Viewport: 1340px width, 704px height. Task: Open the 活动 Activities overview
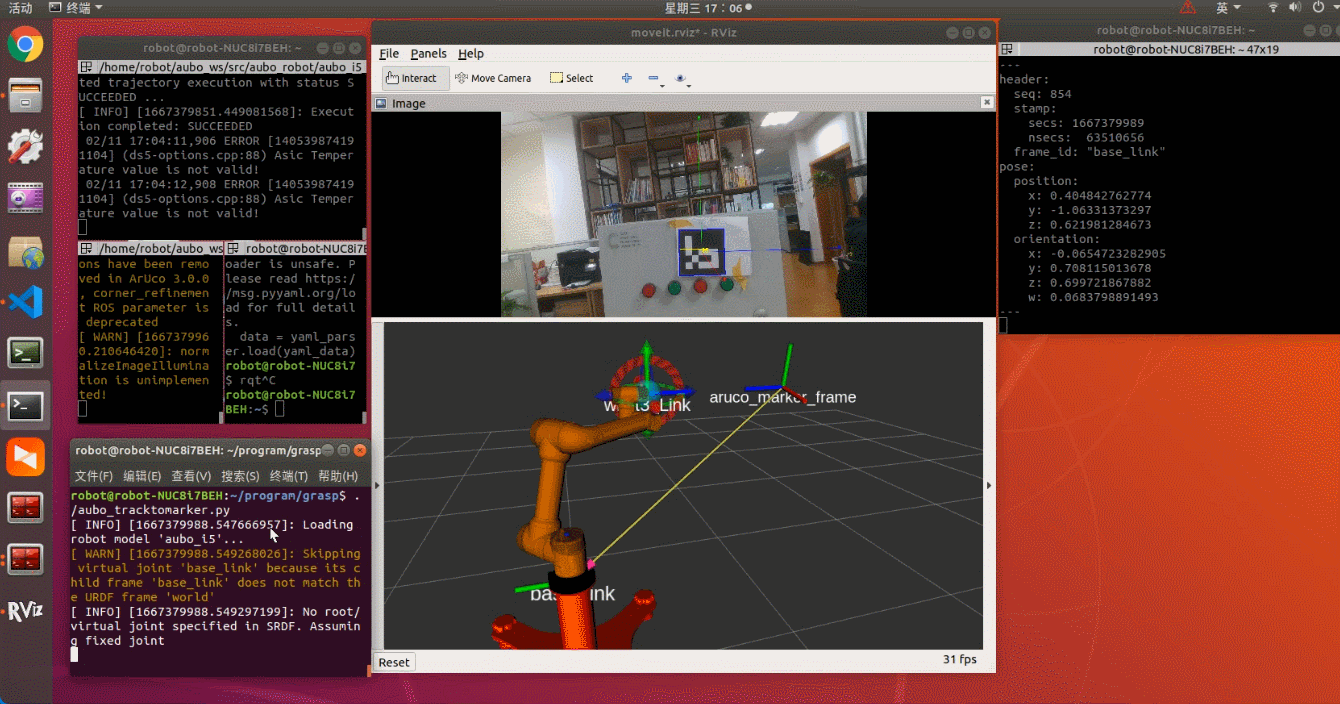(x=20, y=8)
